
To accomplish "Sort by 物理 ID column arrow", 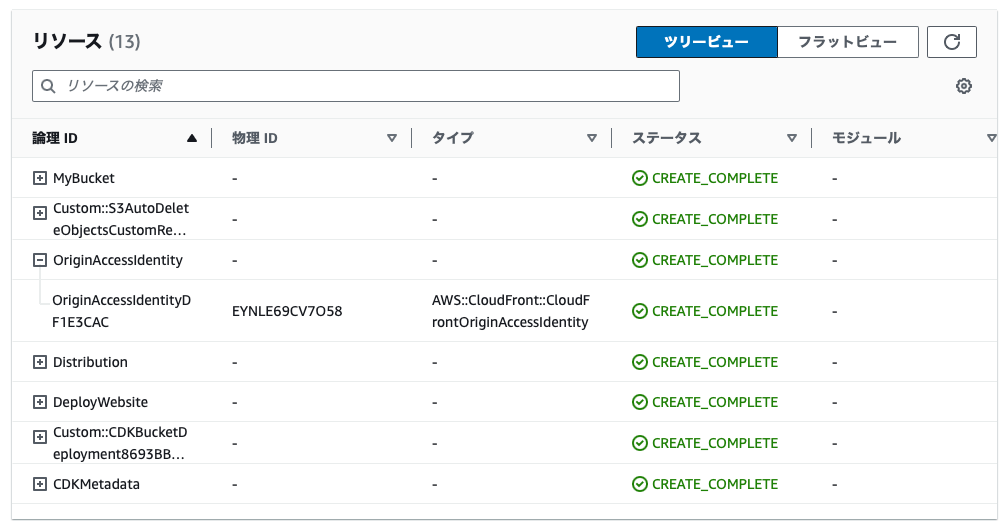I will click(x=392, y=138).
